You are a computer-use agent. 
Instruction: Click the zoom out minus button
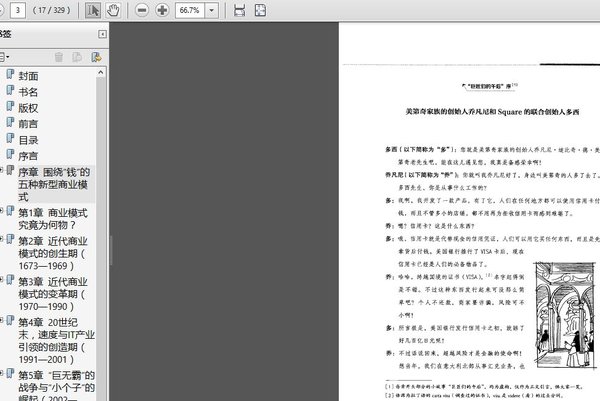tap(142, 10)
